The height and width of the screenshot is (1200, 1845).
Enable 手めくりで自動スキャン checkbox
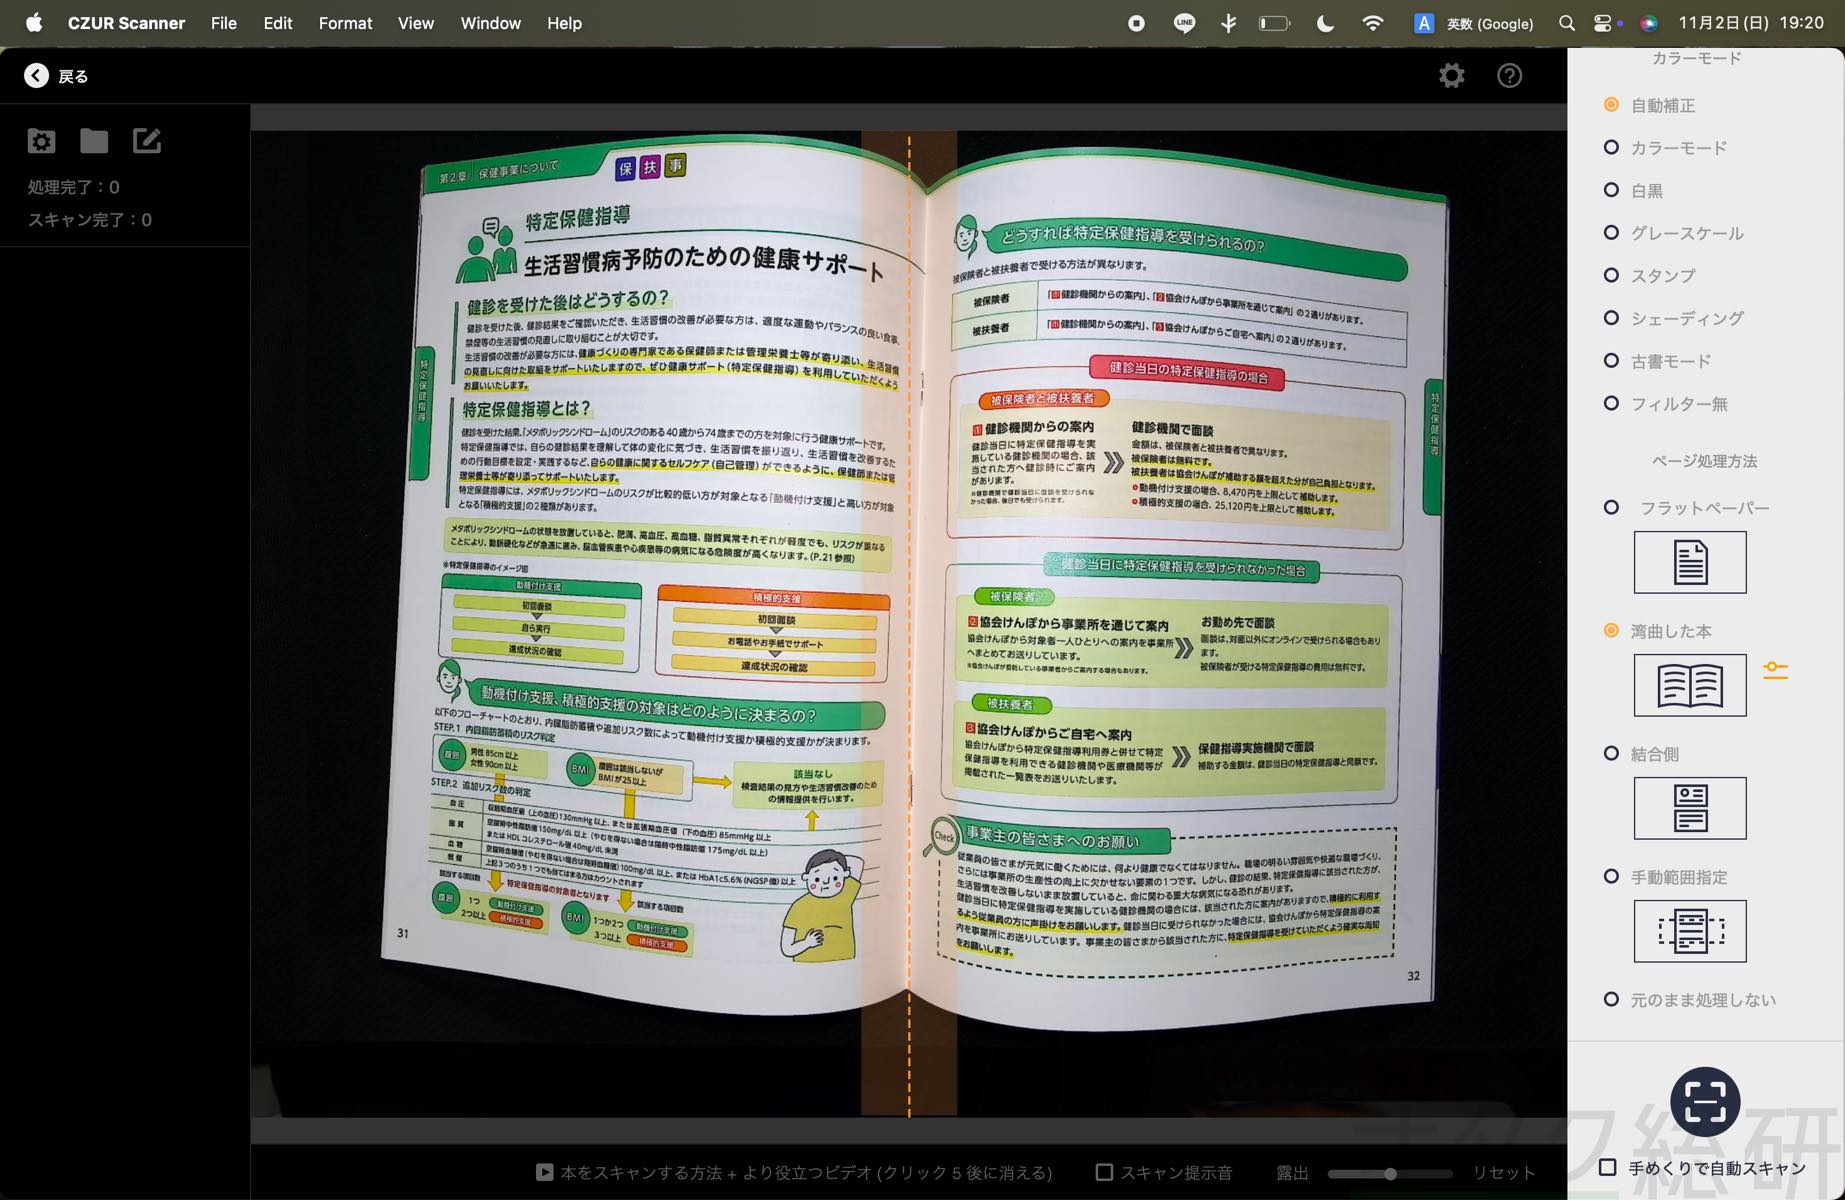pos(1607,1167)
